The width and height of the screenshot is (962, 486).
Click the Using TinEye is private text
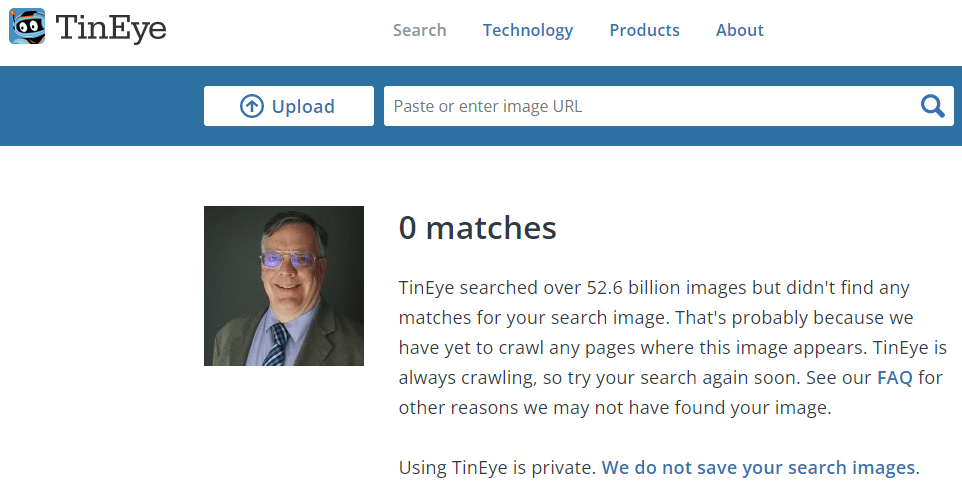tap(497, 467)
